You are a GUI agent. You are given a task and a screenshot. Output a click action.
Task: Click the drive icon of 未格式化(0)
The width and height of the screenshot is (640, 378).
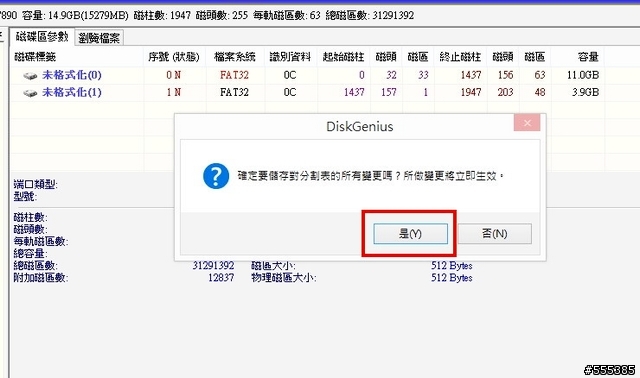30,76
